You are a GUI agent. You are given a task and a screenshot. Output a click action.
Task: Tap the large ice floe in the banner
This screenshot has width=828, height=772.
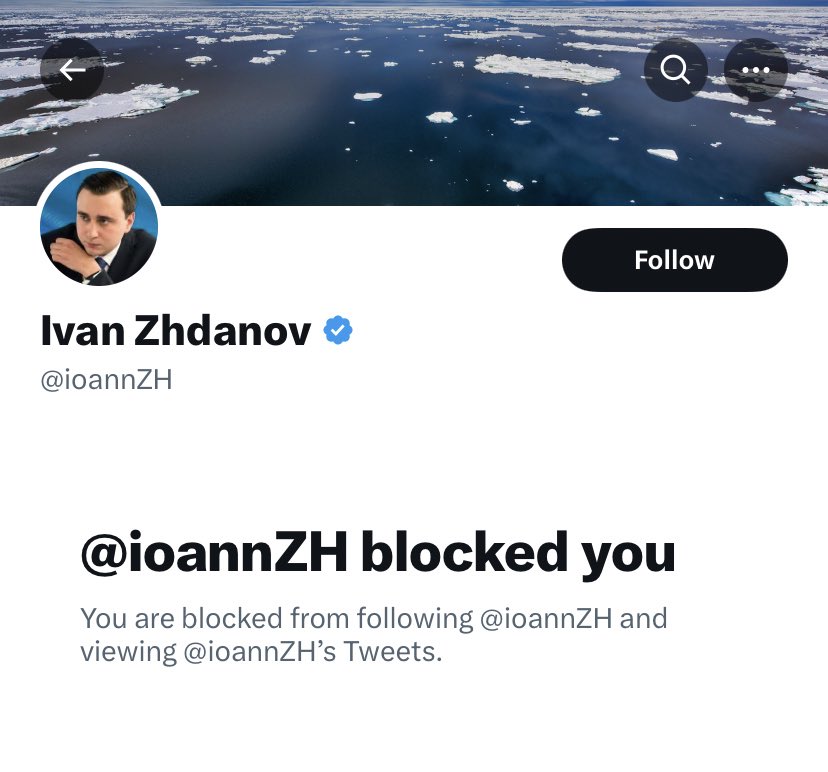point(547,69)
